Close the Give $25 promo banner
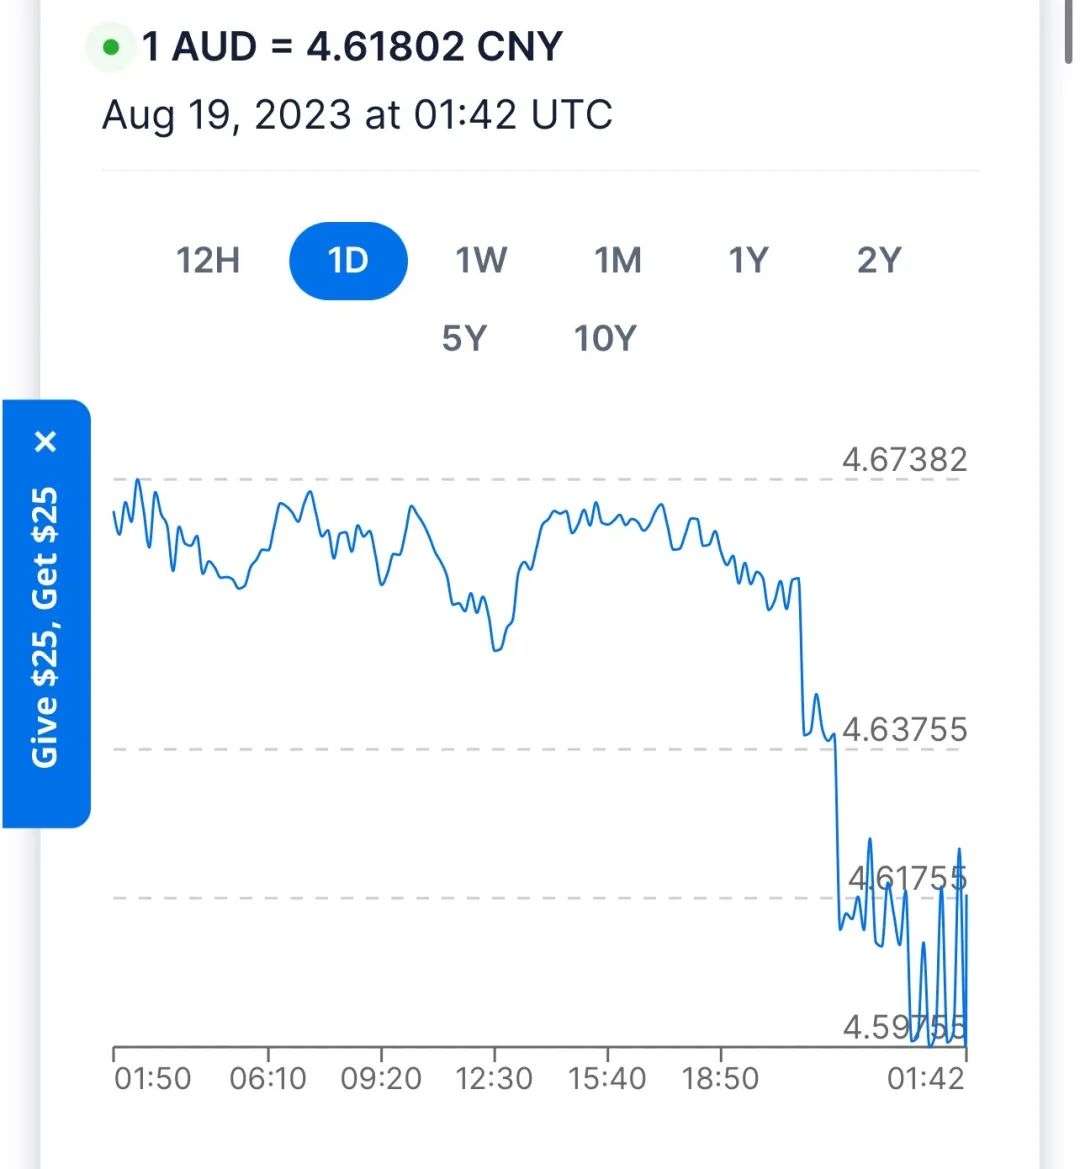The width and height of the screenshot is (1080, 1169). (x=45, y=442)
